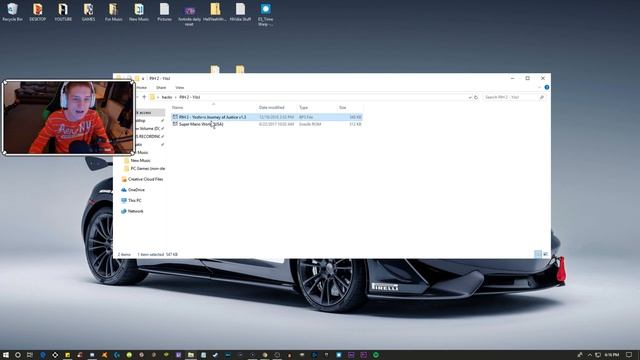Open Creative Cloud Files in navigation pane
The width and height of the screenshot is (640, 360).
[x=142, y=179]
